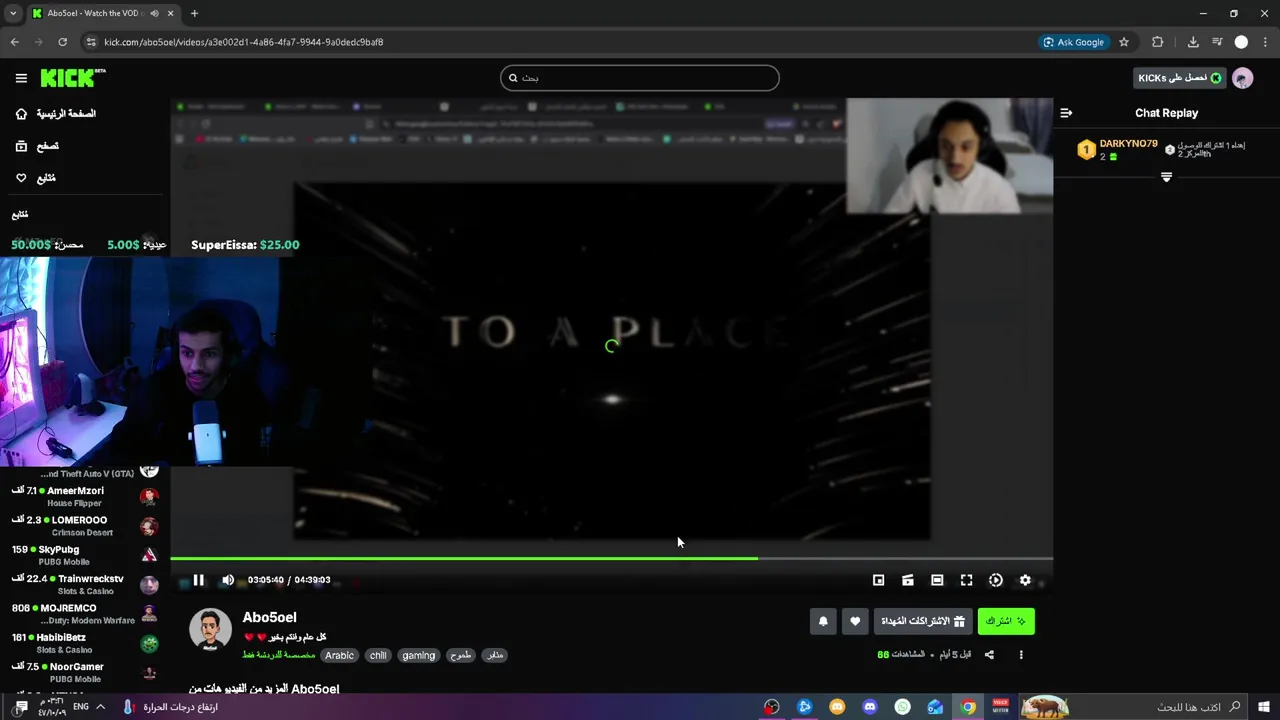Open Discord from taskbar
The width and height of the screenshot is (1280, 720).
[x=870, y=707]
